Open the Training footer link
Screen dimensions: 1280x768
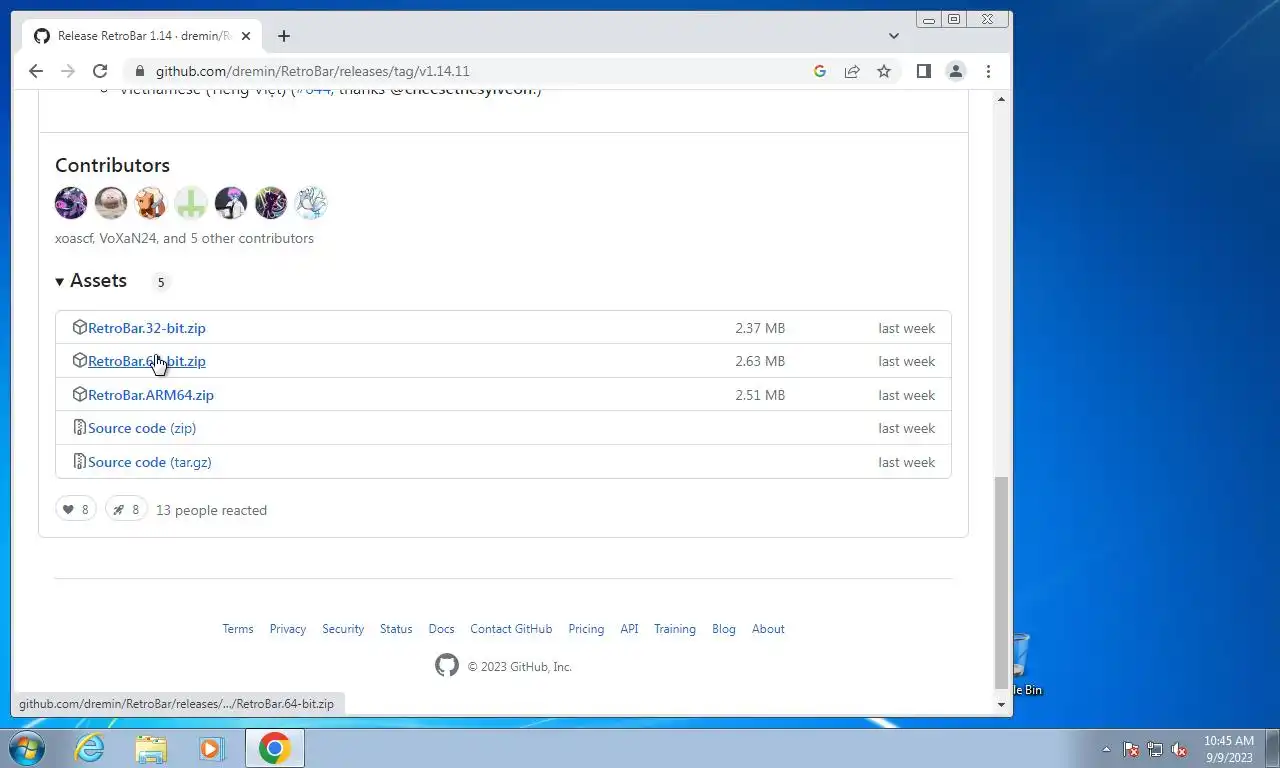coord(675,629)
